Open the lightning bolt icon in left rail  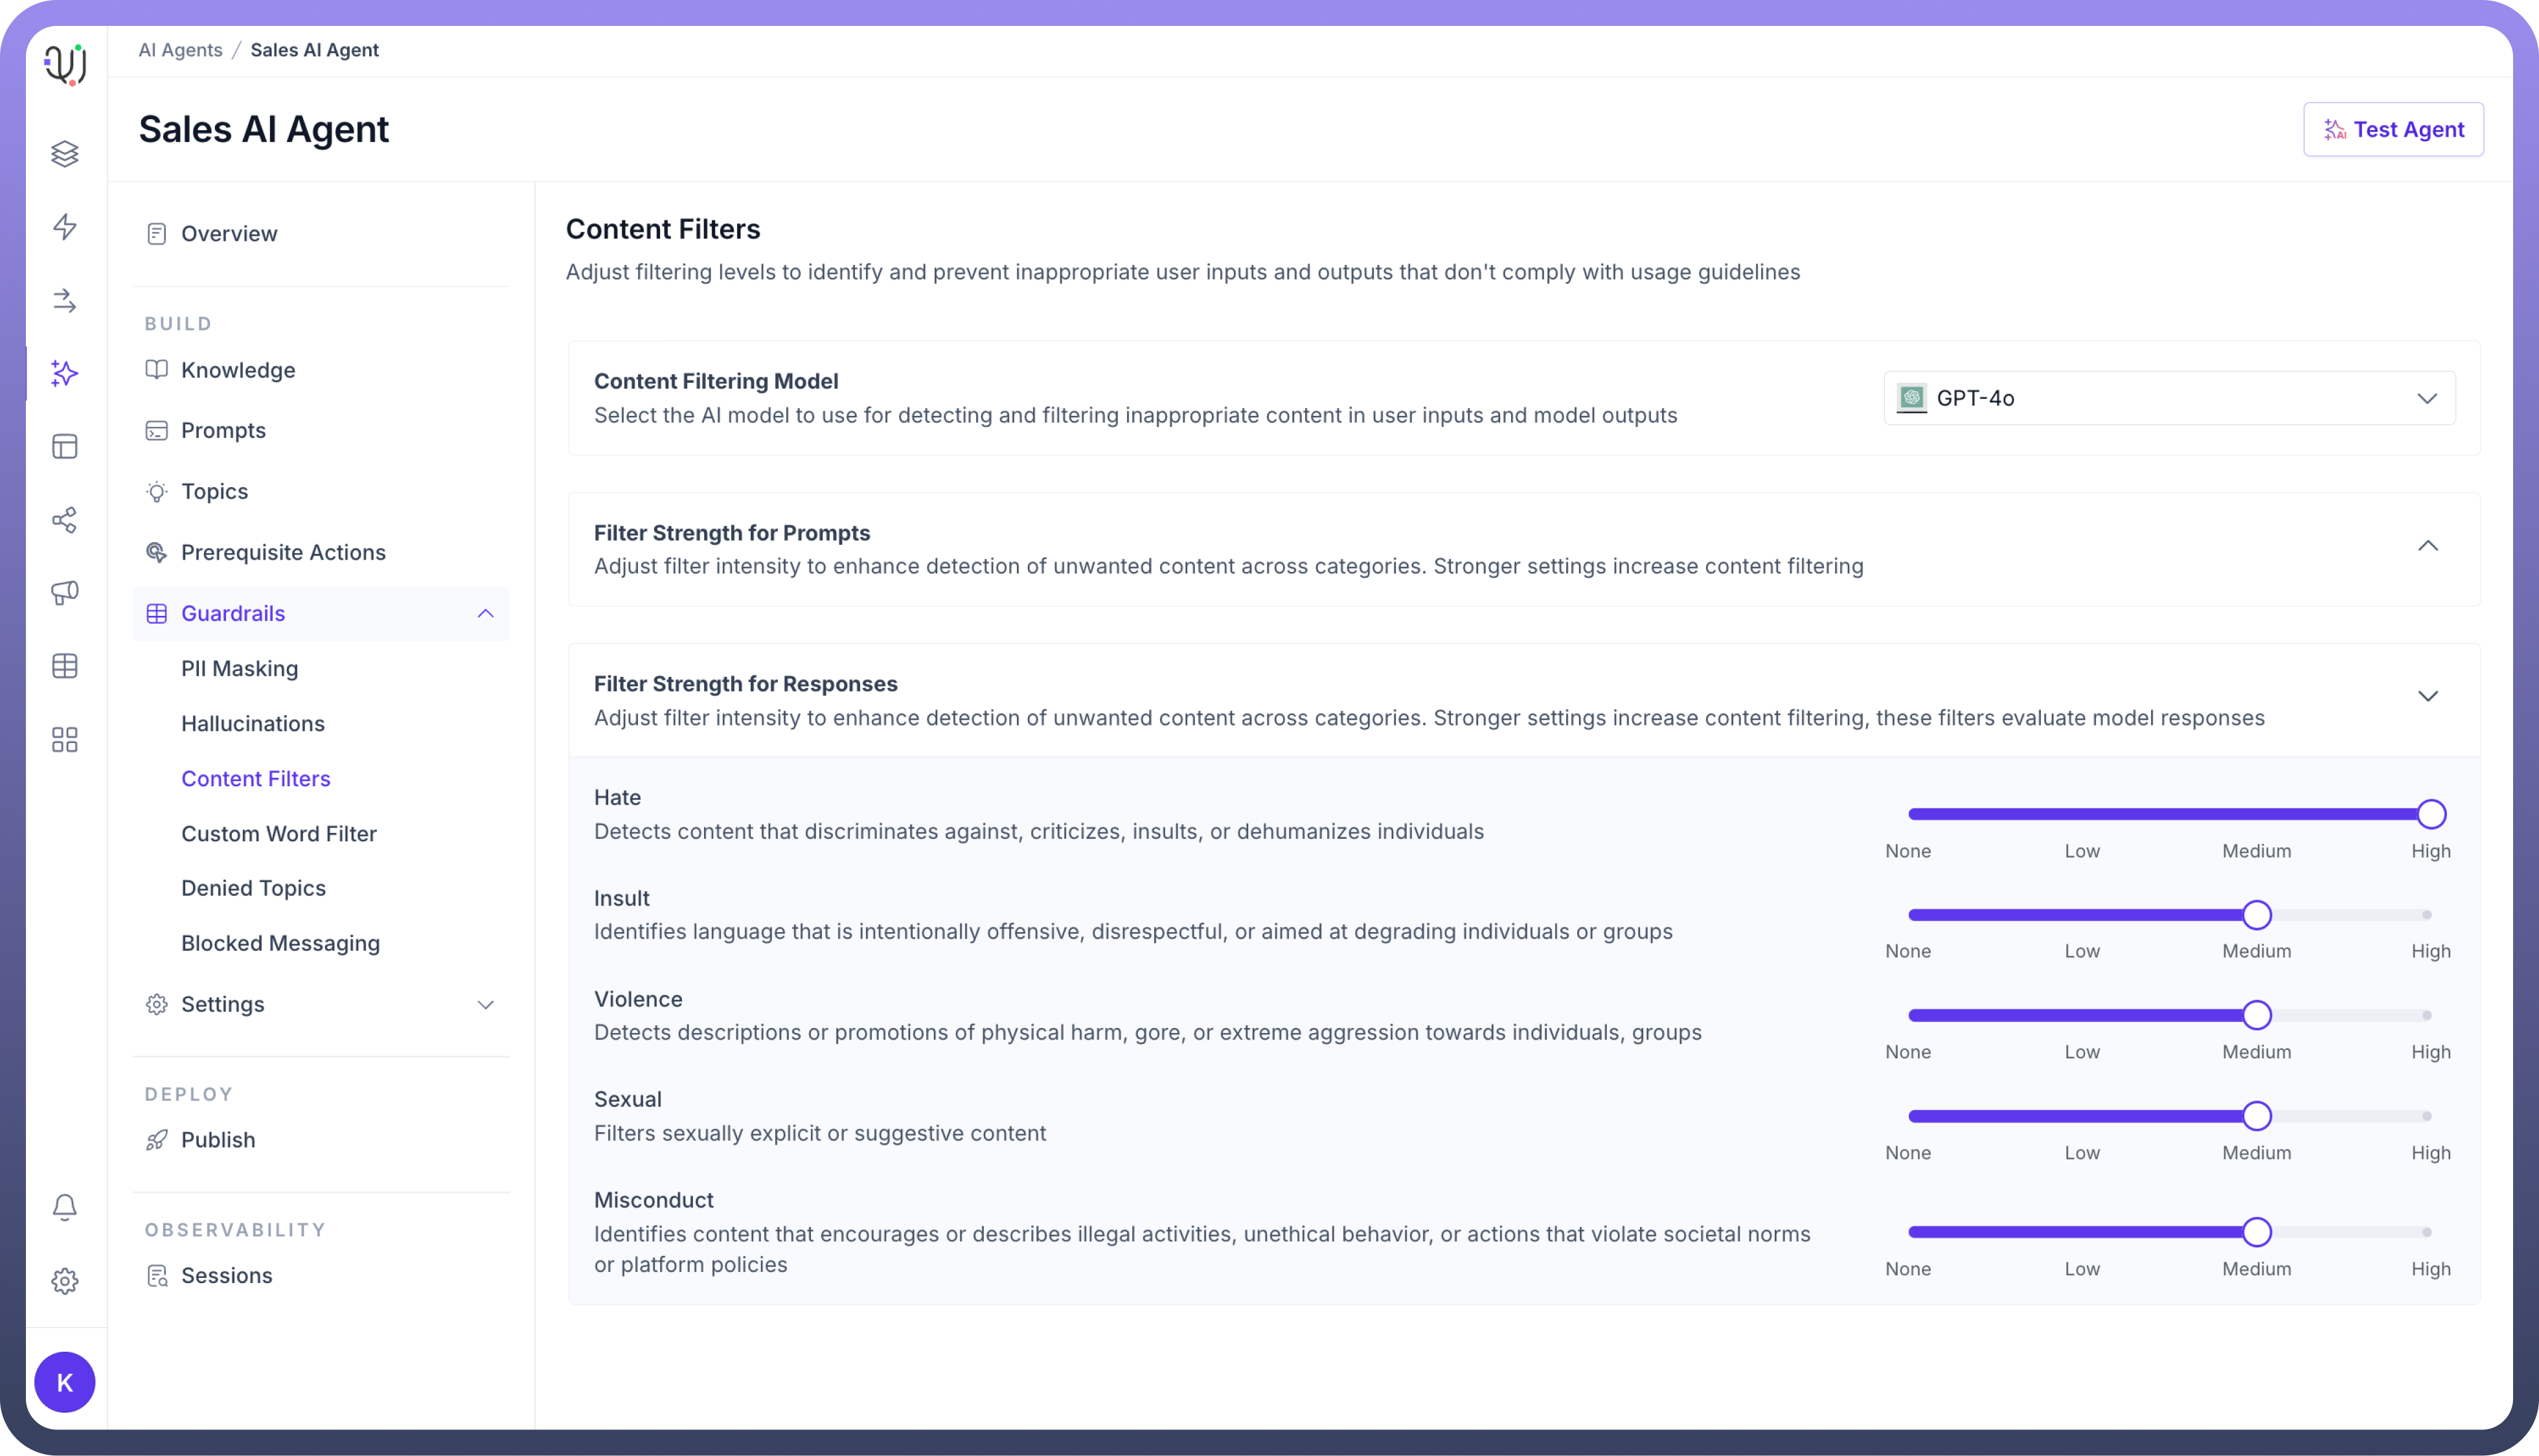[x=65, y=227]
